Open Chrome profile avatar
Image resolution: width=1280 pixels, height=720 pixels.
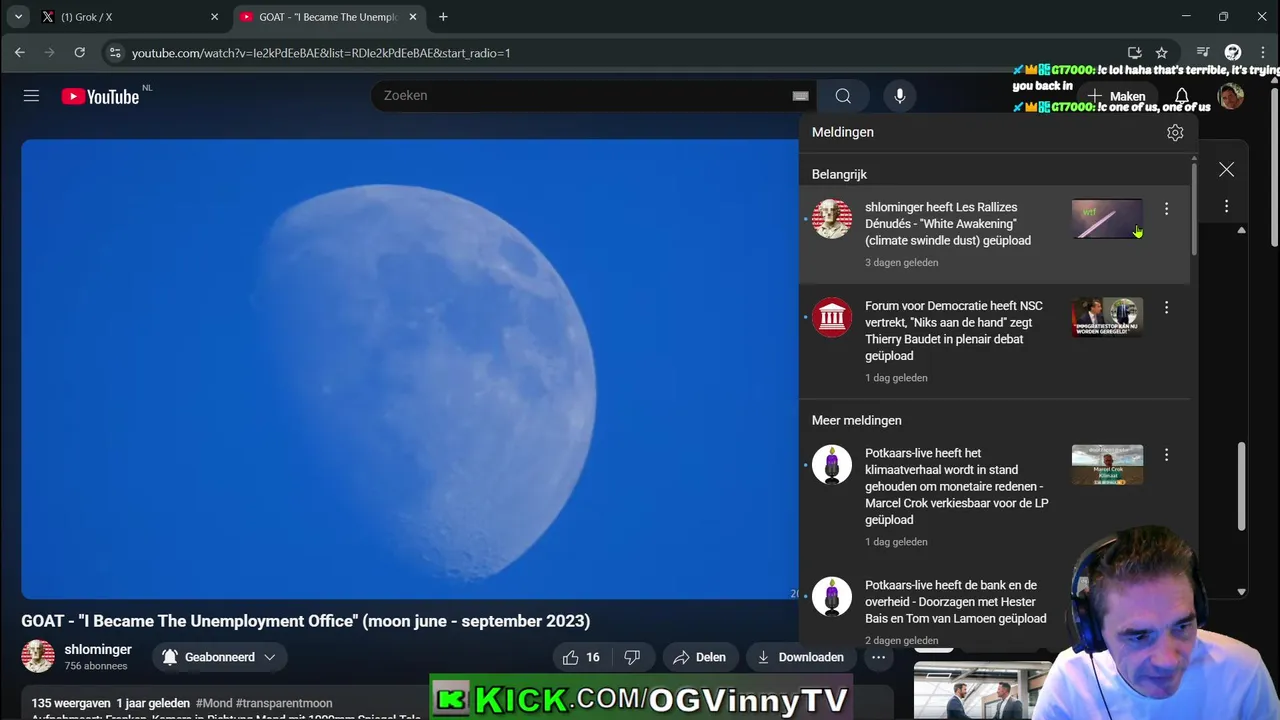[x=1233, y=52]
